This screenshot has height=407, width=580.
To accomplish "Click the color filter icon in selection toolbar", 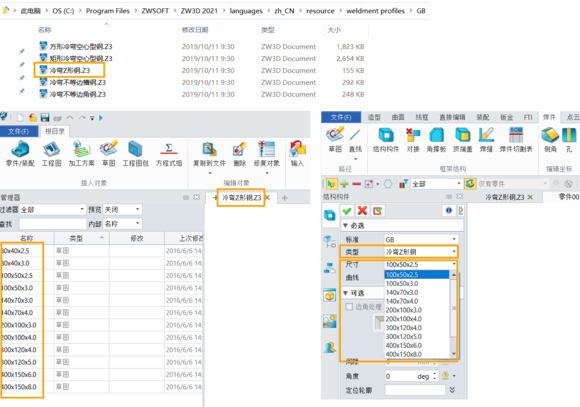I will point(403,184).
